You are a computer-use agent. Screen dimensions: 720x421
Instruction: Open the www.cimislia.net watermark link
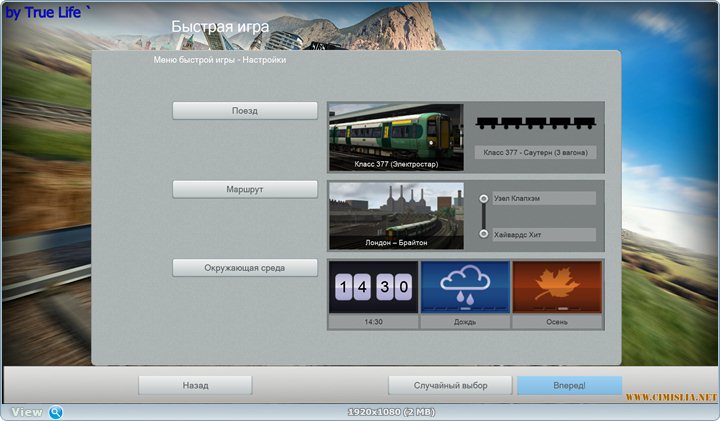tap(672, 398)
